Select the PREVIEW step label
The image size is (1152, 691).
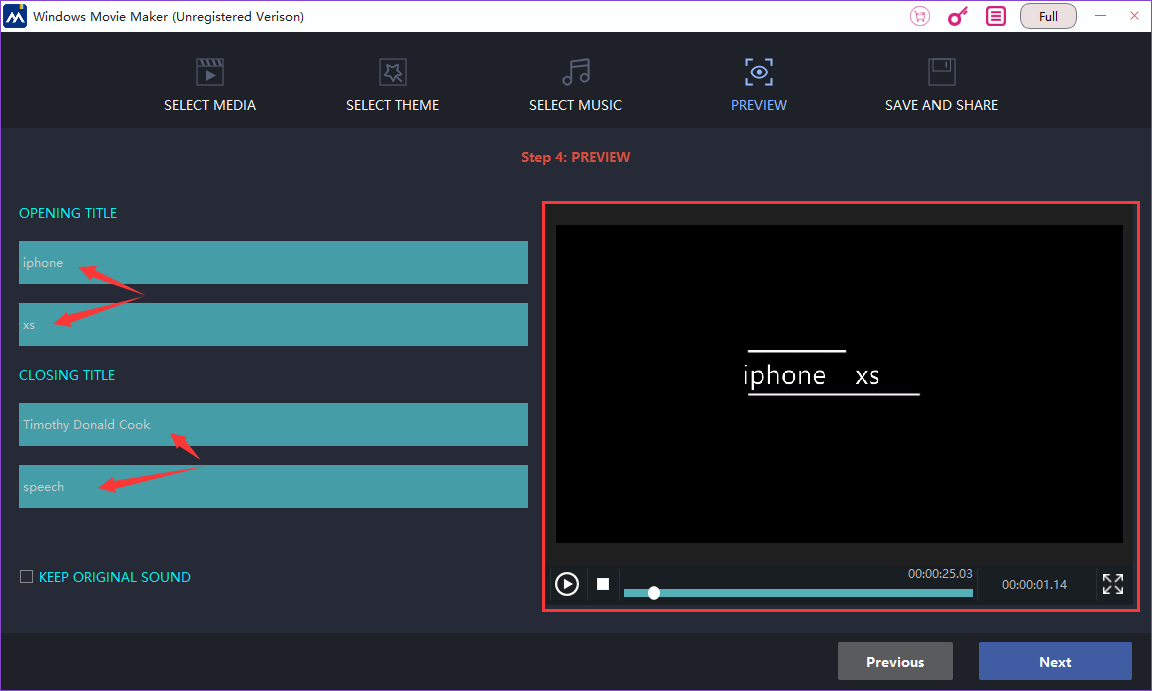759,105
